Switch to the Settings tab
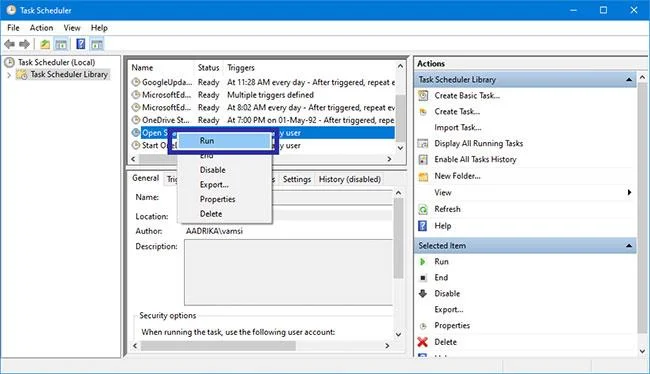 coord(297,180)
